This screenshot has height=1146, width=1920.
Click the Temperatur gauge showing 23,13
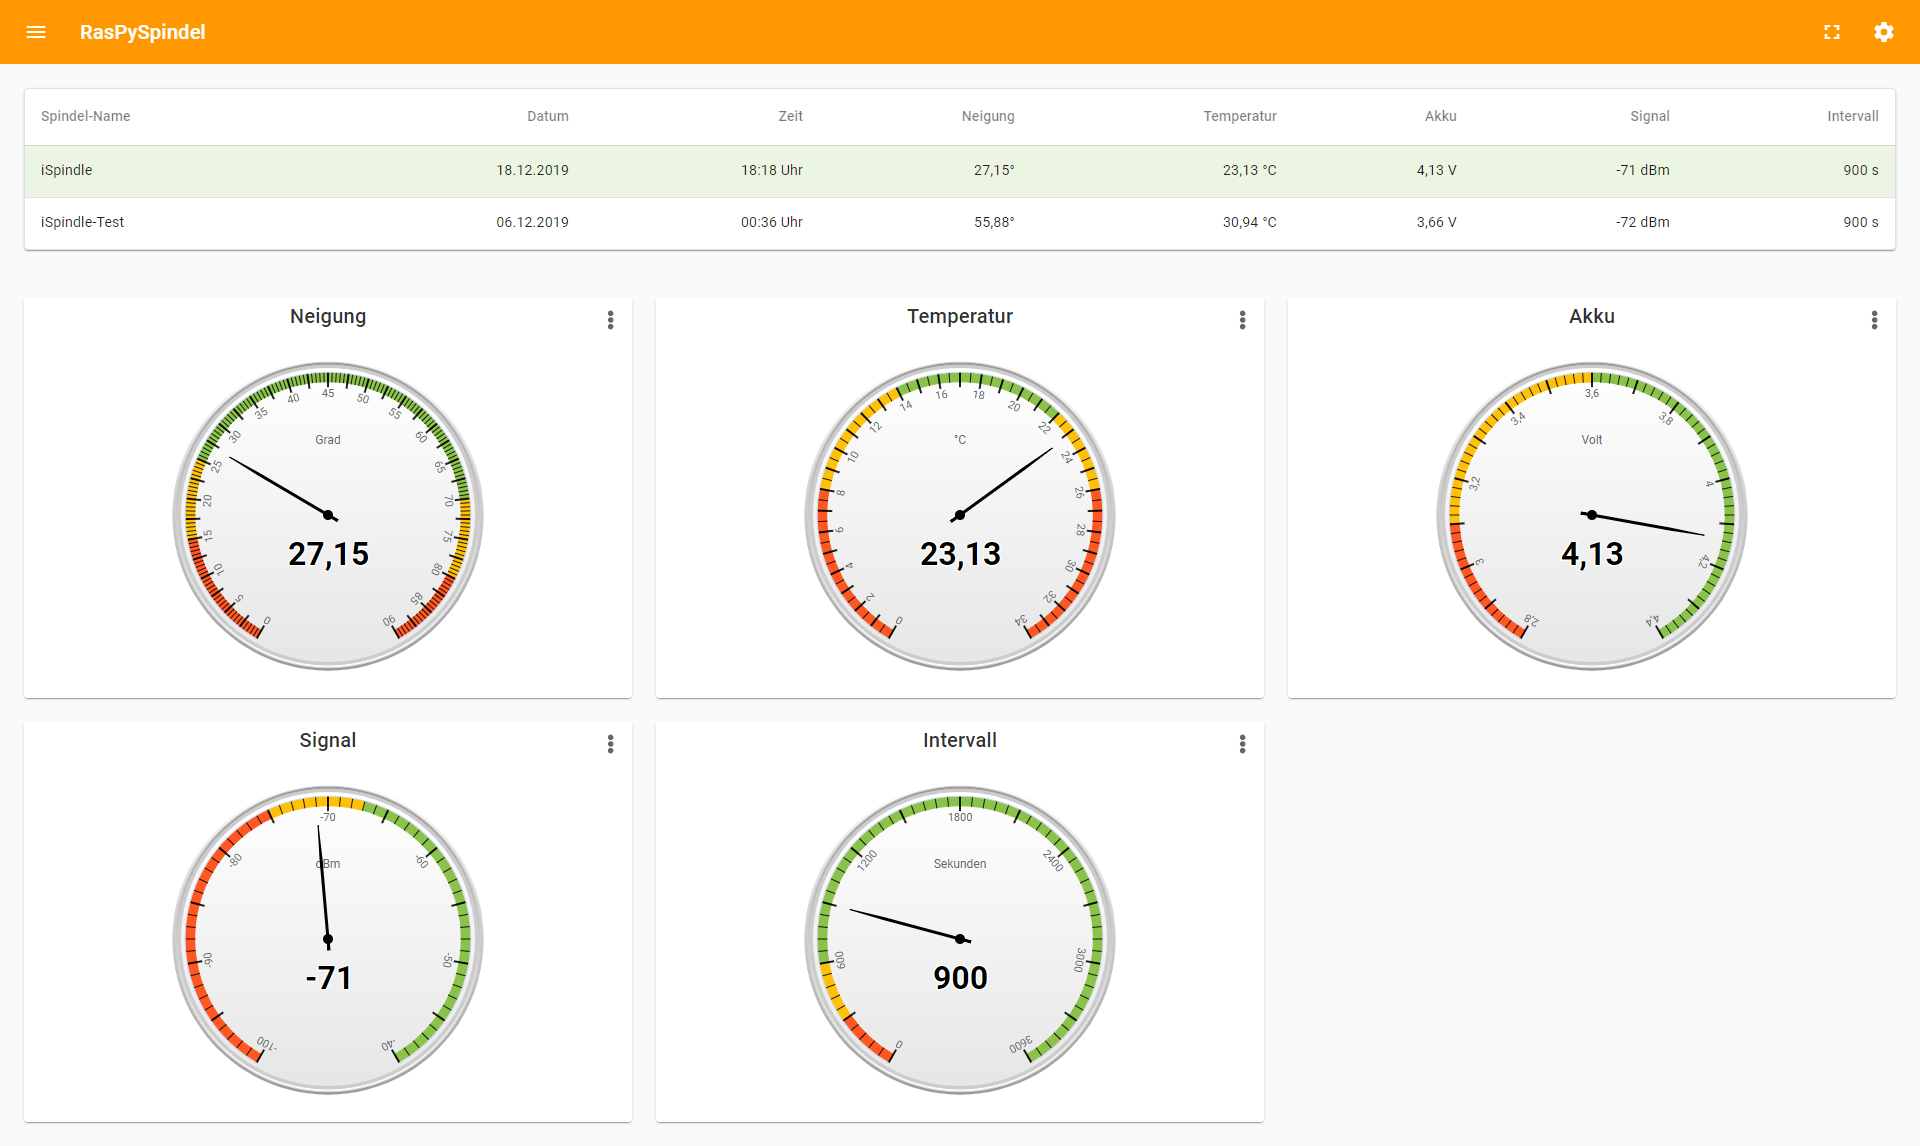pos(960,515)
